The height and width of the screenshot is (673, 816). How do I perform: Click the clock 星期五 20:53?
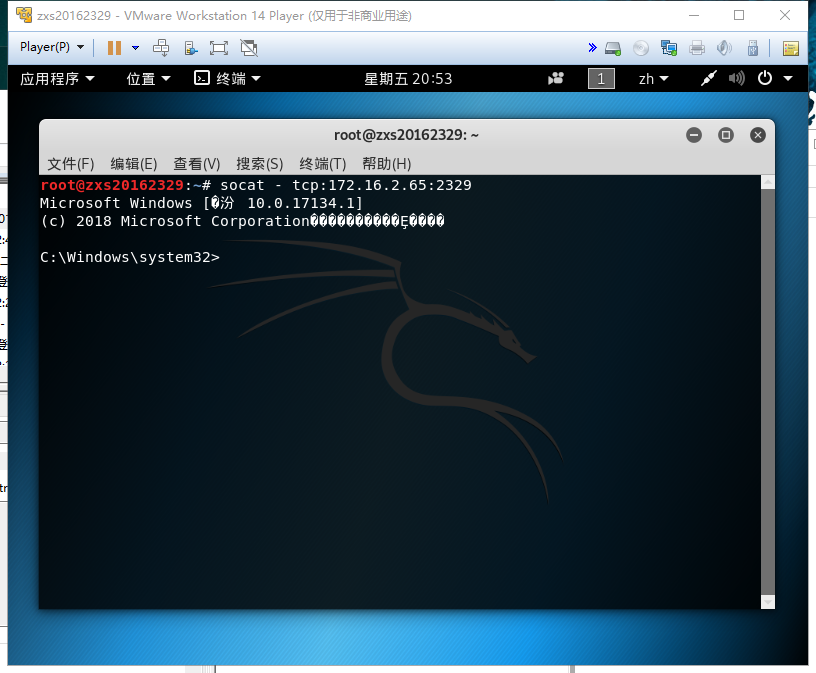(x=408, y=79)
